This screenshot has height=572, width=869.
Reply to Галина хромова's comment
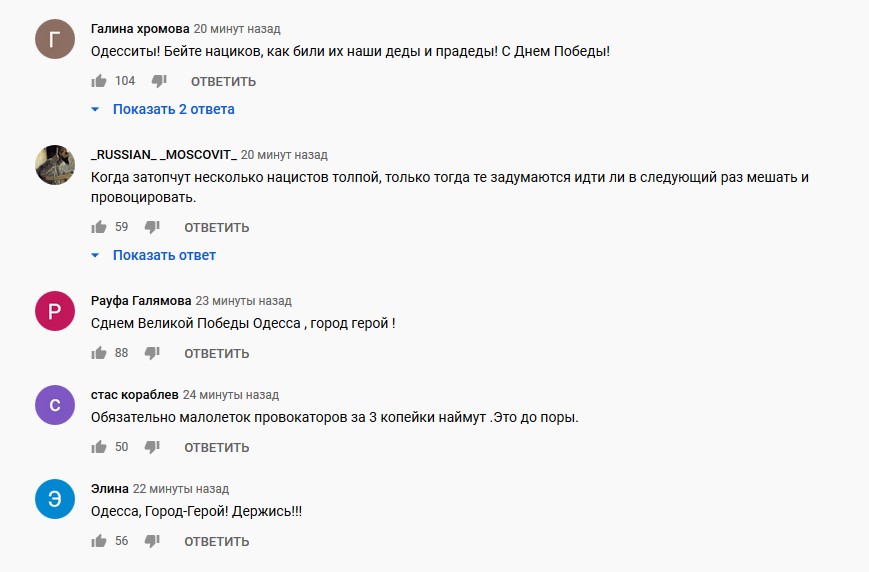tap(223, 81)
